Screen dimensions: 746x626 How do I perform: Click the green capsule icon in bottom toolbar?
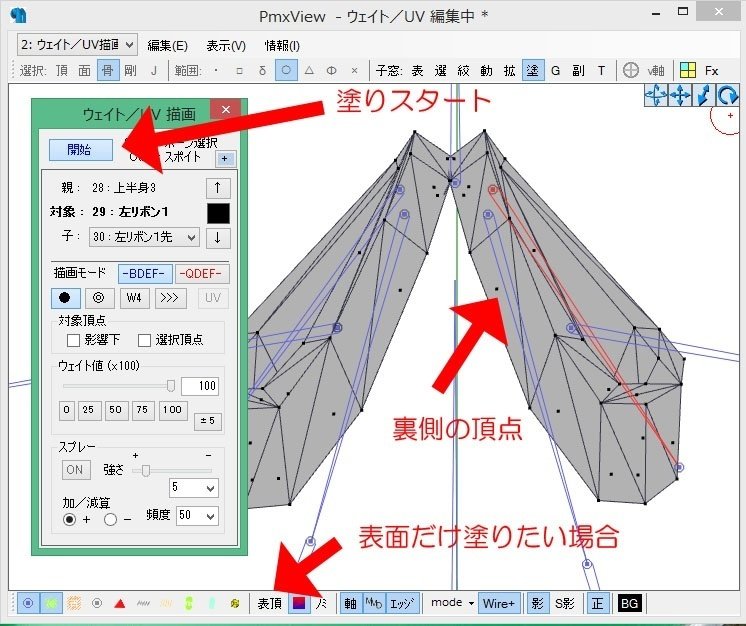point(189,604)
